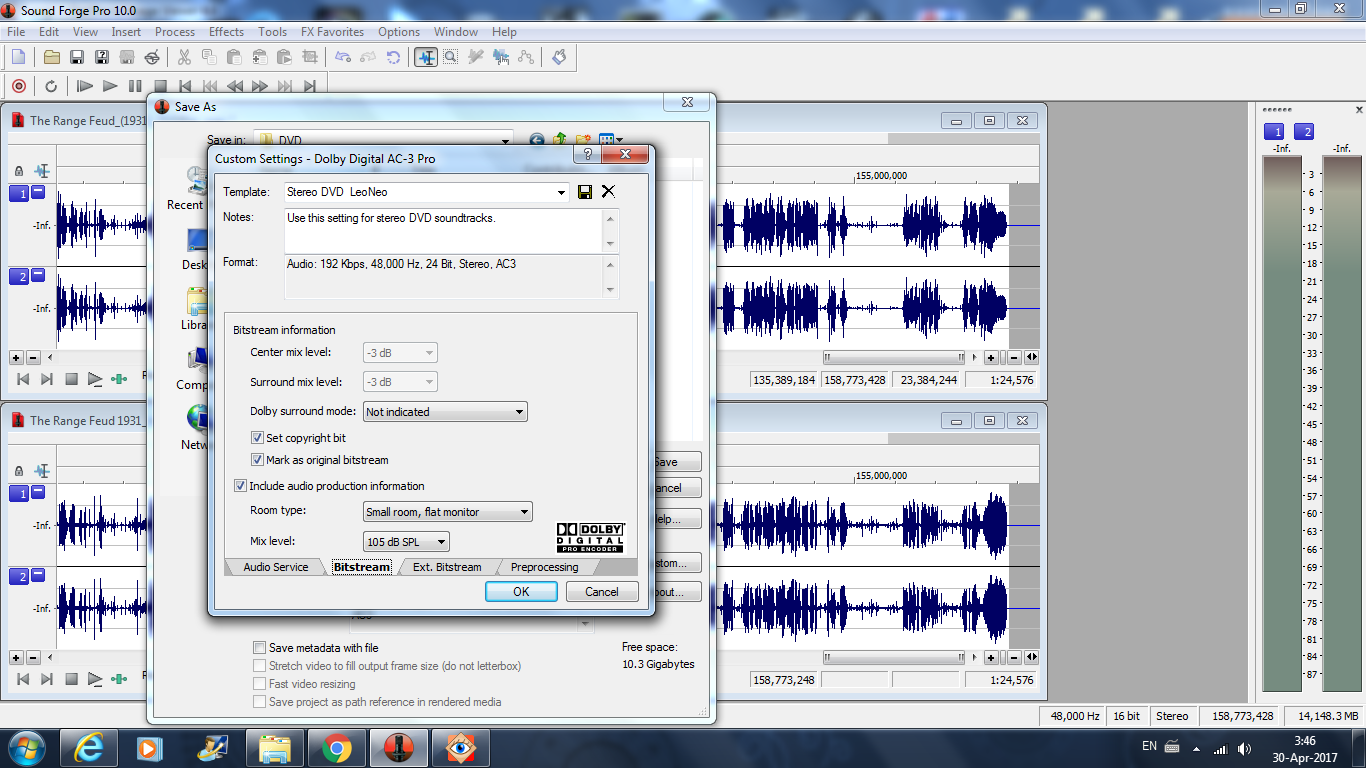Click the Repeat circular arrow toolbar icon
1366x768 pixels.
click(x=394, y=57)
